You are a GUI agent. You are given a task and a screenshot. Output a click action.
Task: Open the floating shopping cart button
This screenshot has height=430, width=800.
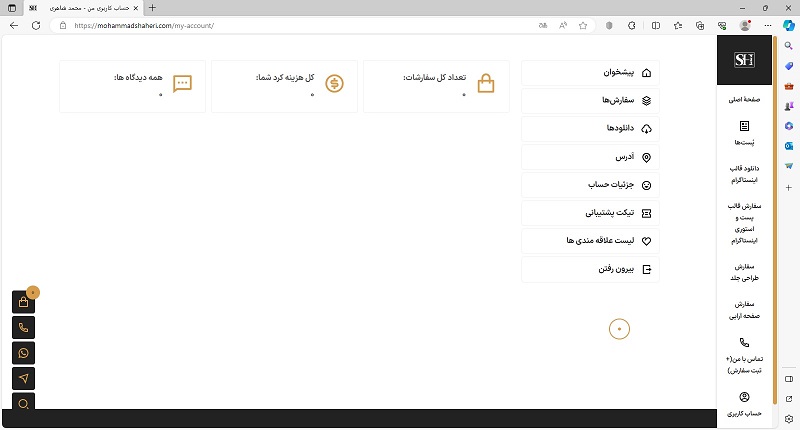tap(24, 303)
